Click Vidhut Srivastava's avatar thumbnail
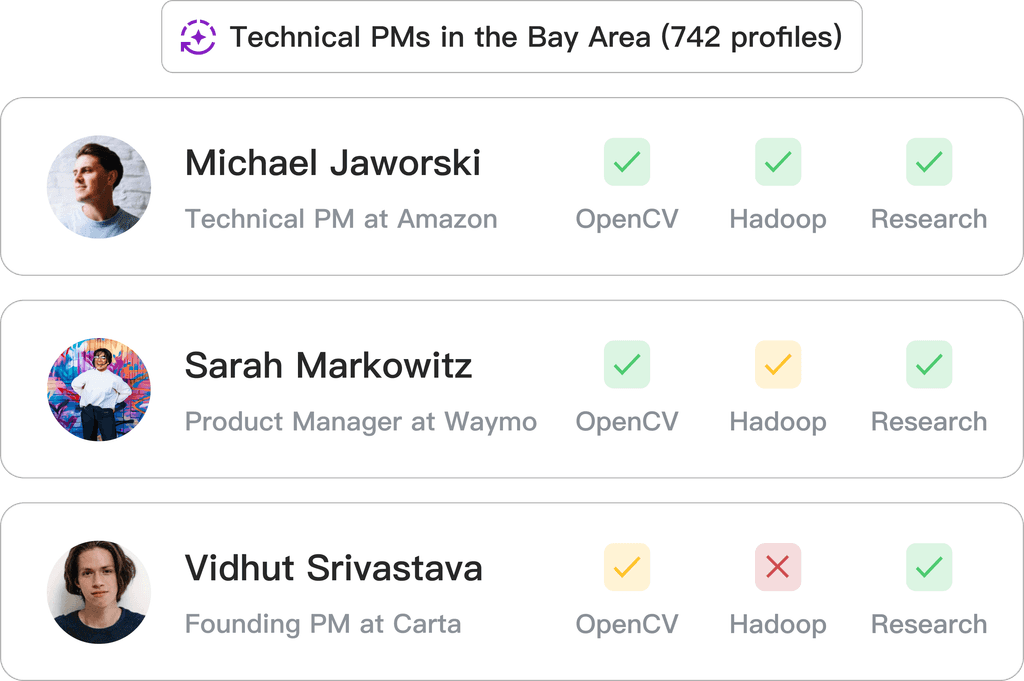Viewport: 1024px width, 681px height. [x=98, y=590]
